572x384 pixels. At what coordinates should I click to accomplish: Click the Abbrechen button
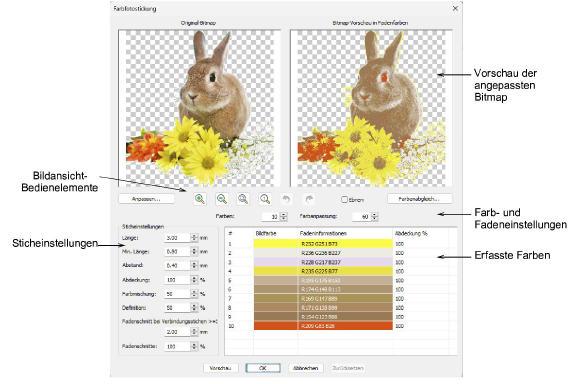[x=306, y=368]
